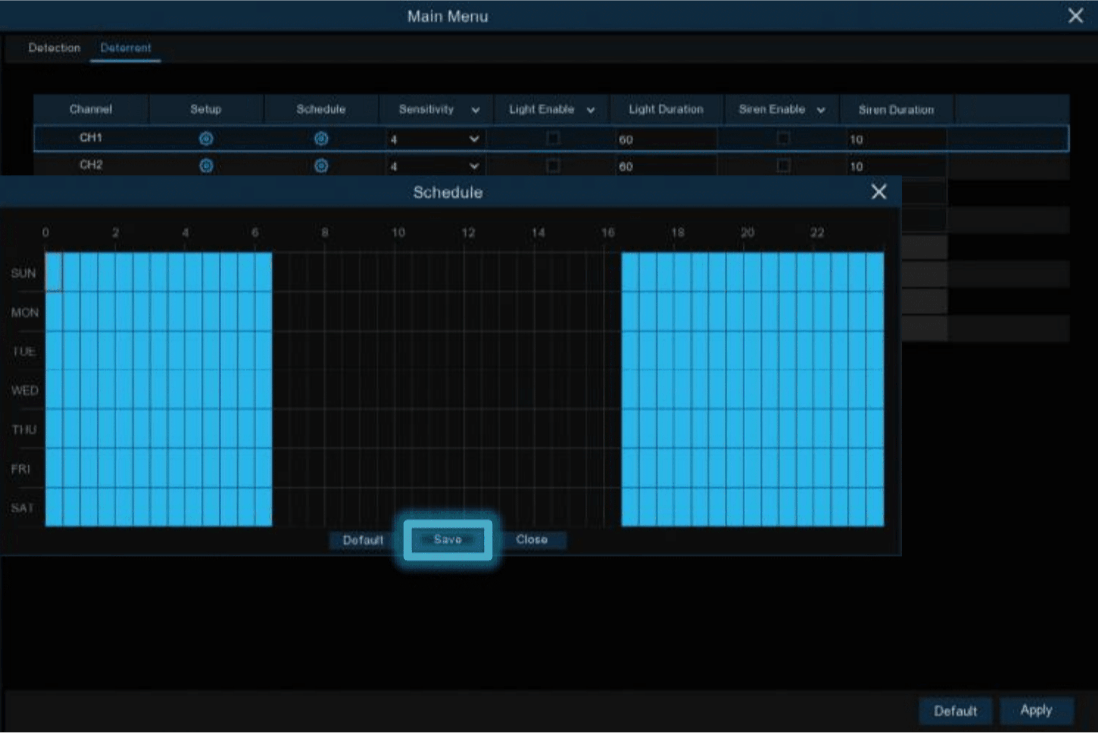Click the Schedule column header

point(321,109)
